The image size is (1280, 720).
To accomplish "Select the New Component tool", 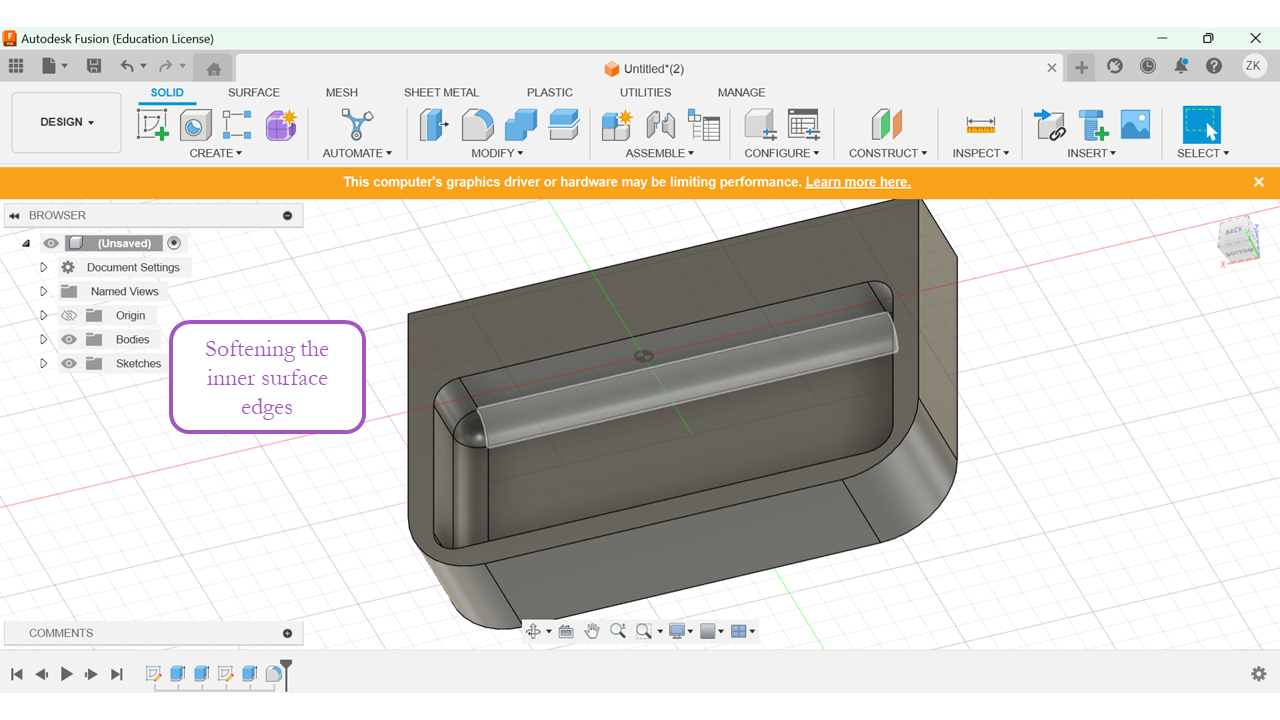I will coord(617,125).
